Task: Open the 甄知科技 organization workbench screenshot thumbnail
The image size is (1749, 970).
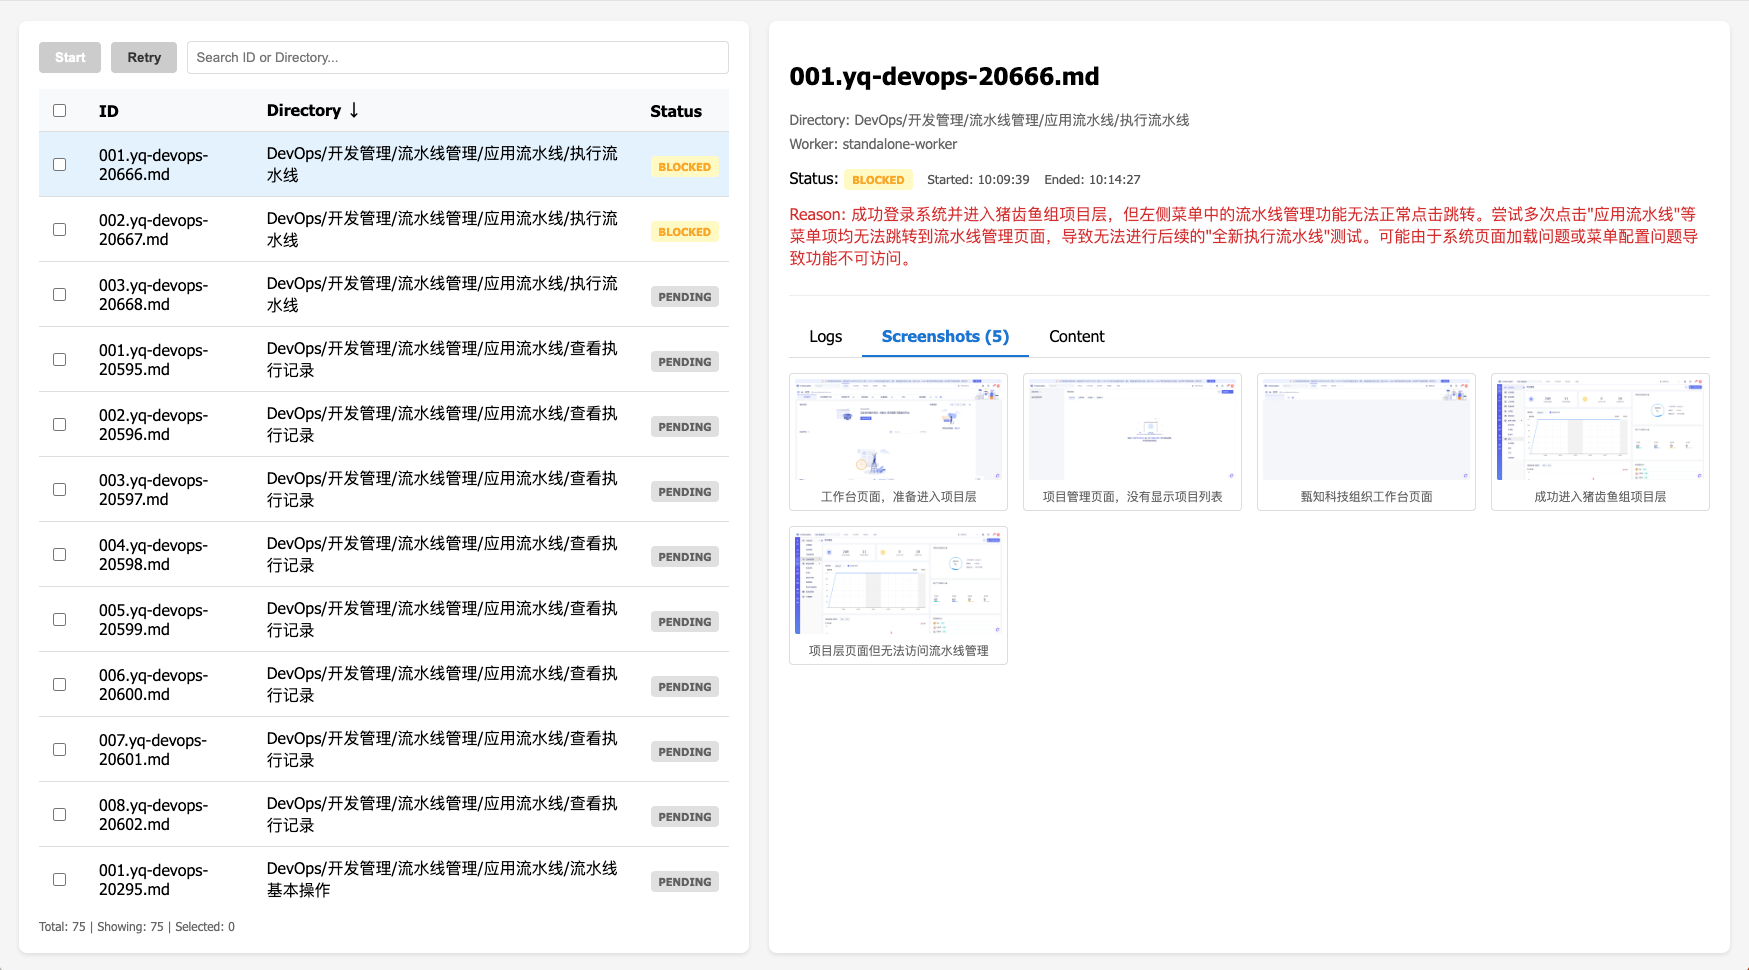Action: [1366, 430]
